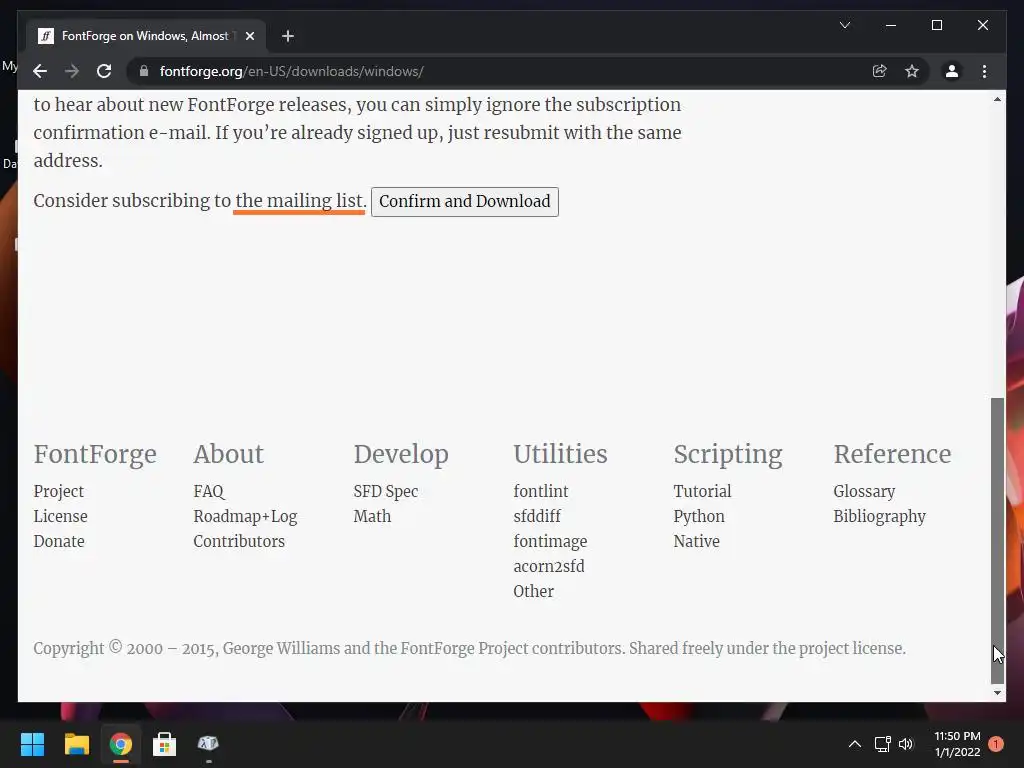Open the acorn2sfd utility link
The width and height of the screenshot is (1024, 768).
[549, 566]
